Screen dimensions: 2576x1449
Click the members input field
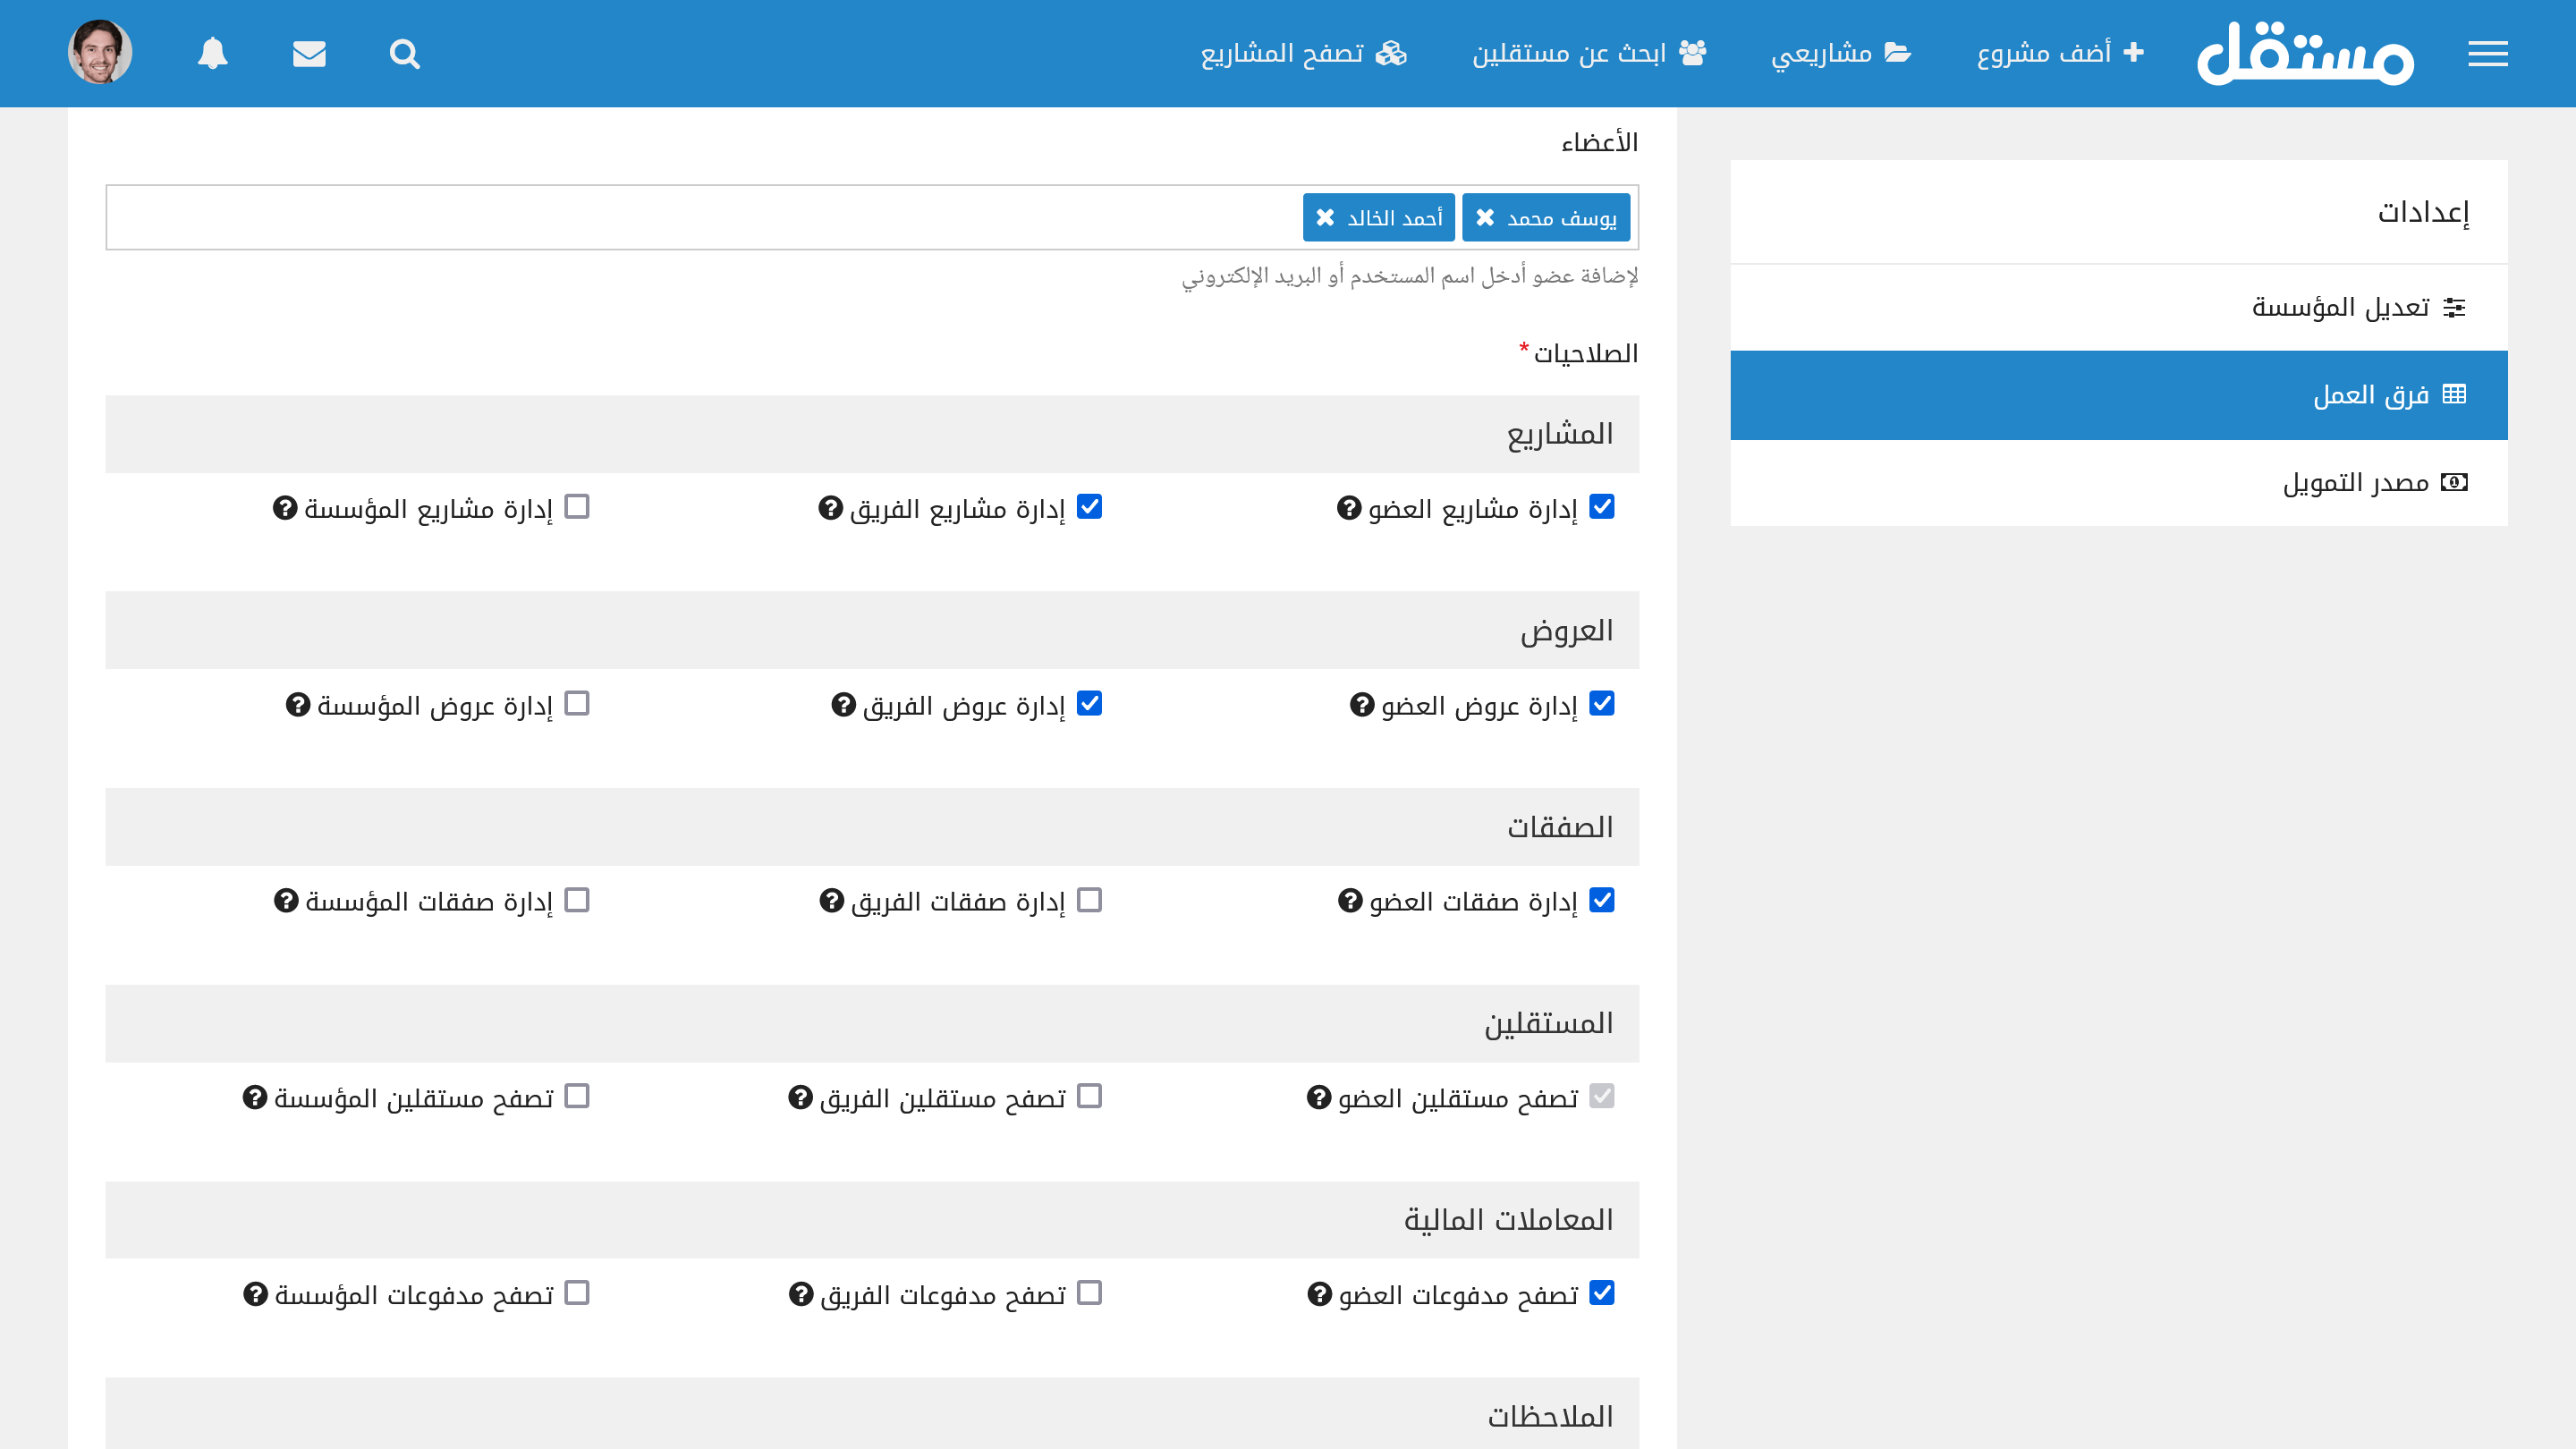point(700,217)
